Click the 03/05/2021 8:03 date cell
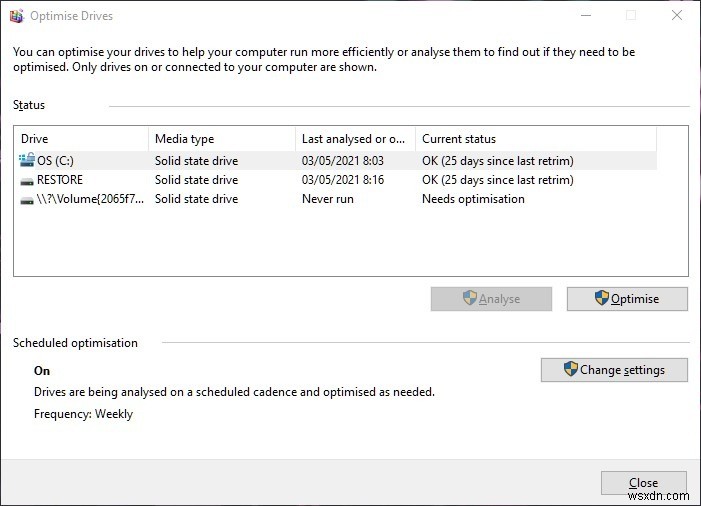This screenshot has width=701, height=506. click(343, 161)
